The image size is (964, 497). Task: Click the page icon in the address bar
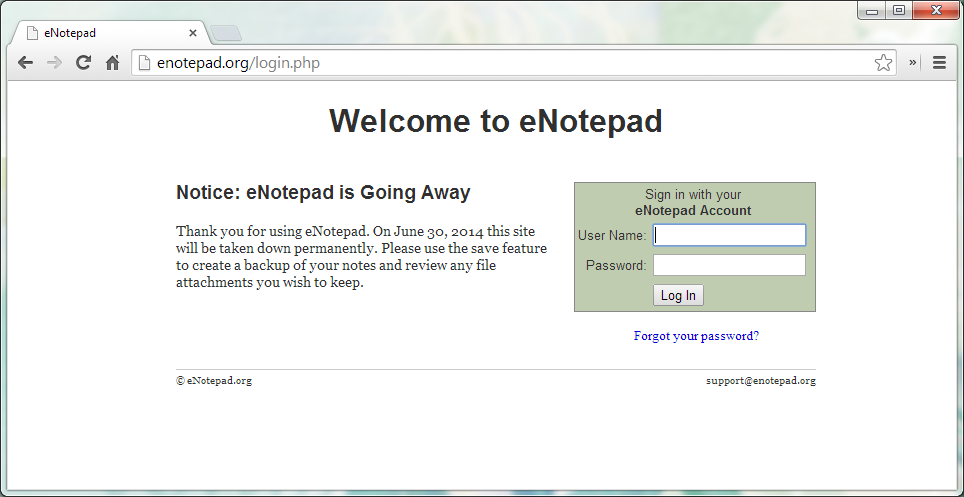[144, 63]
